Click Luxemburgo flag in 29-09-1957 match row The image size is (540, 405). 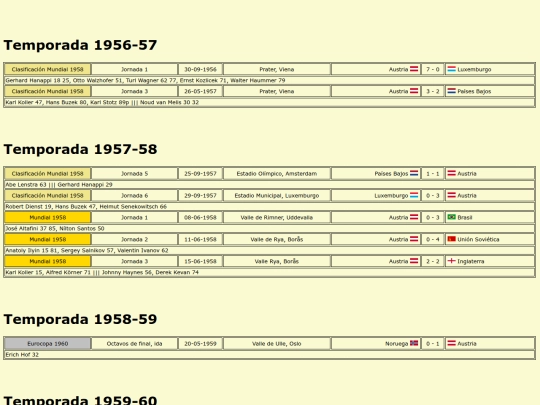pyautogui.click(x=414, y=196)
